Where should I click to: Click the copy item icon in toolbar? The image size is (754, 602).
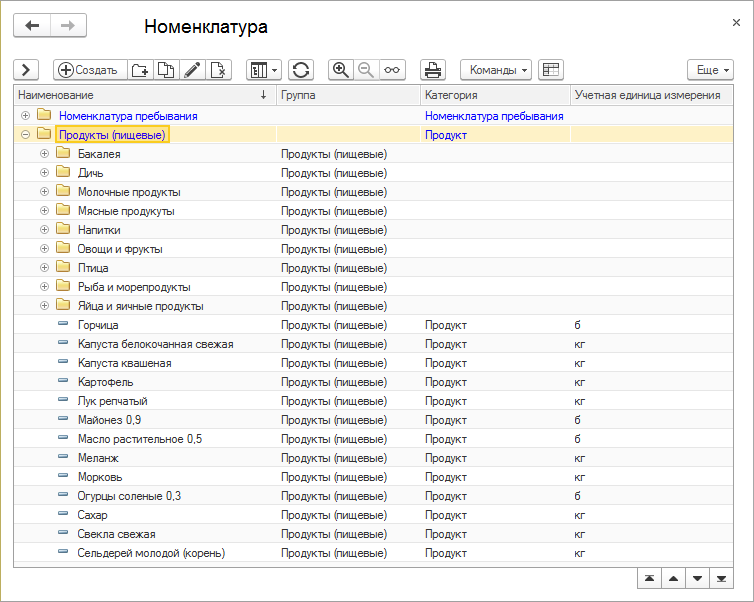click(167, 70)
